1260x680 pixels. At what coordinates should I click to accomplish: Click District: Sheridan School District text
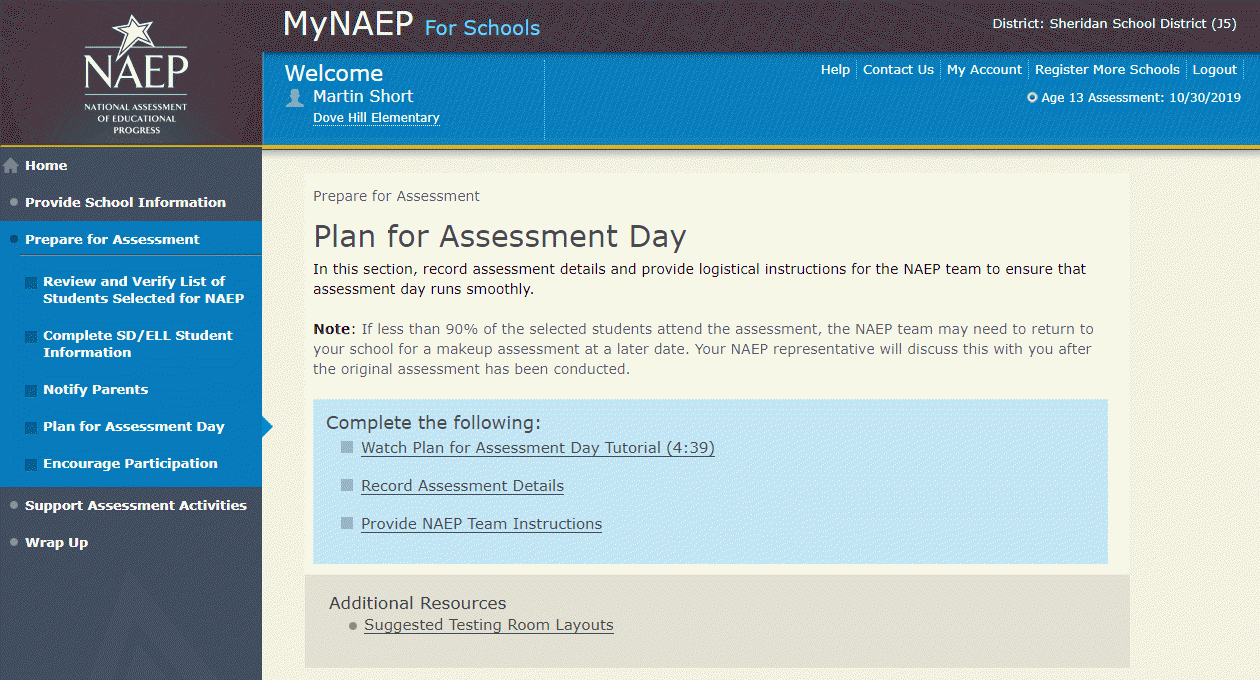pyautogui.click(x=1114, y=23)
